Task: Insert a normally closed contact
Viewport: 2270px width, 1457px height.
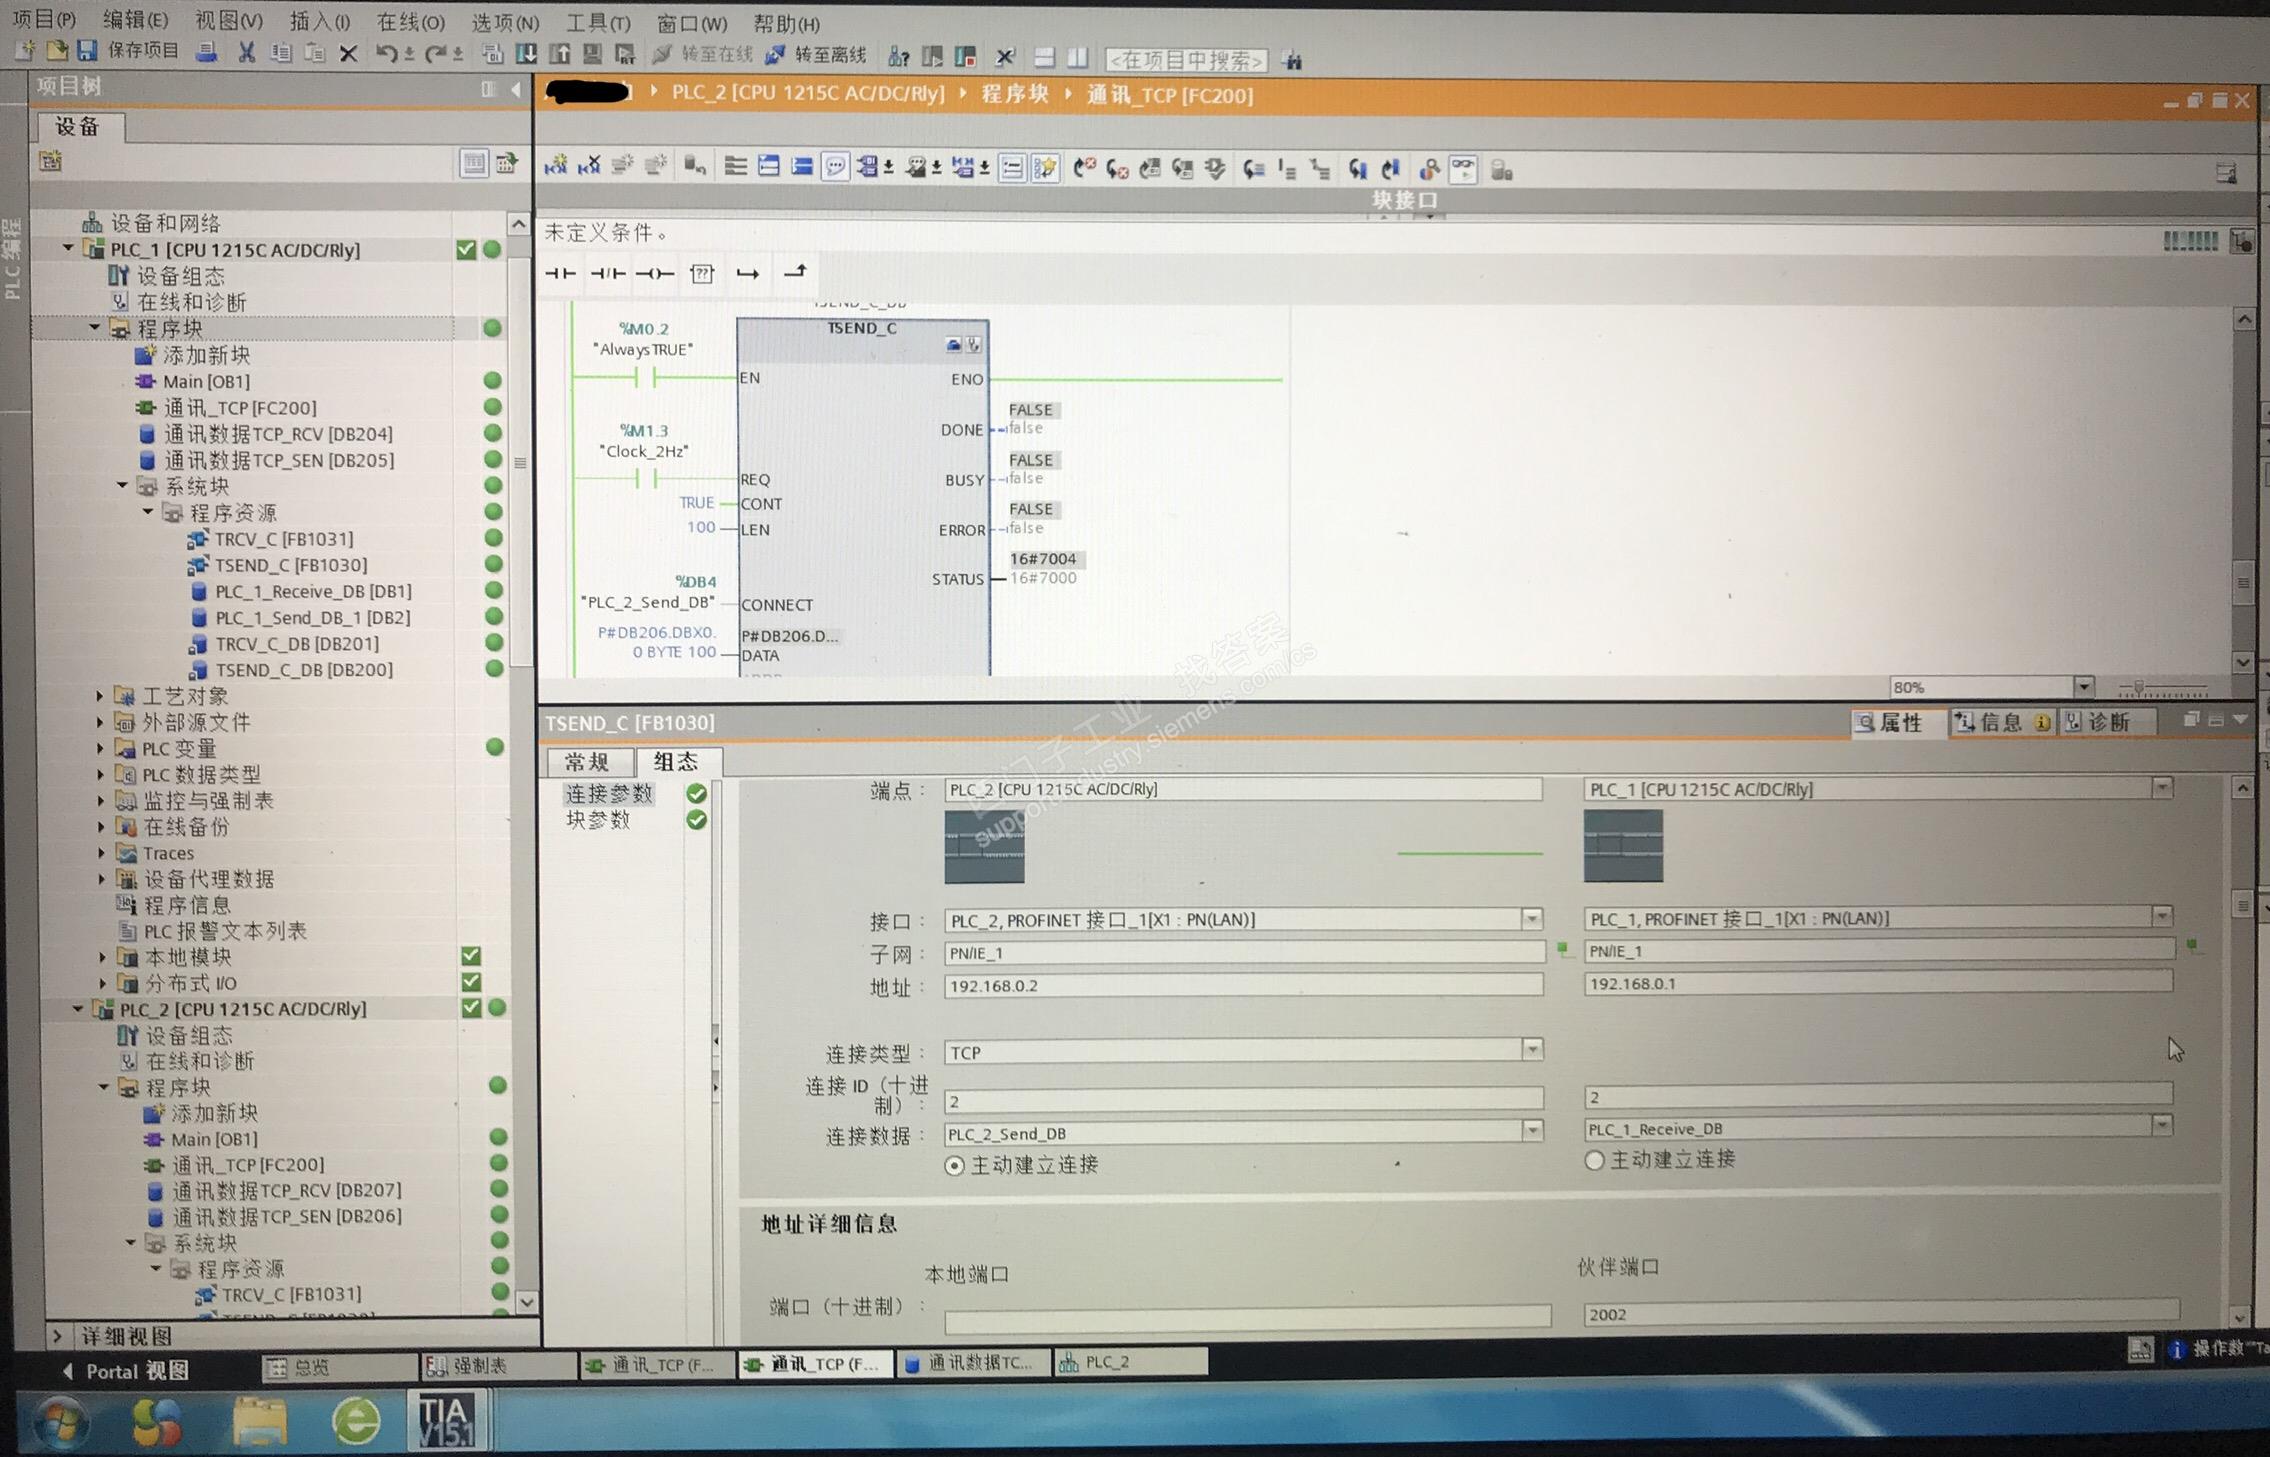Action: 607,273
